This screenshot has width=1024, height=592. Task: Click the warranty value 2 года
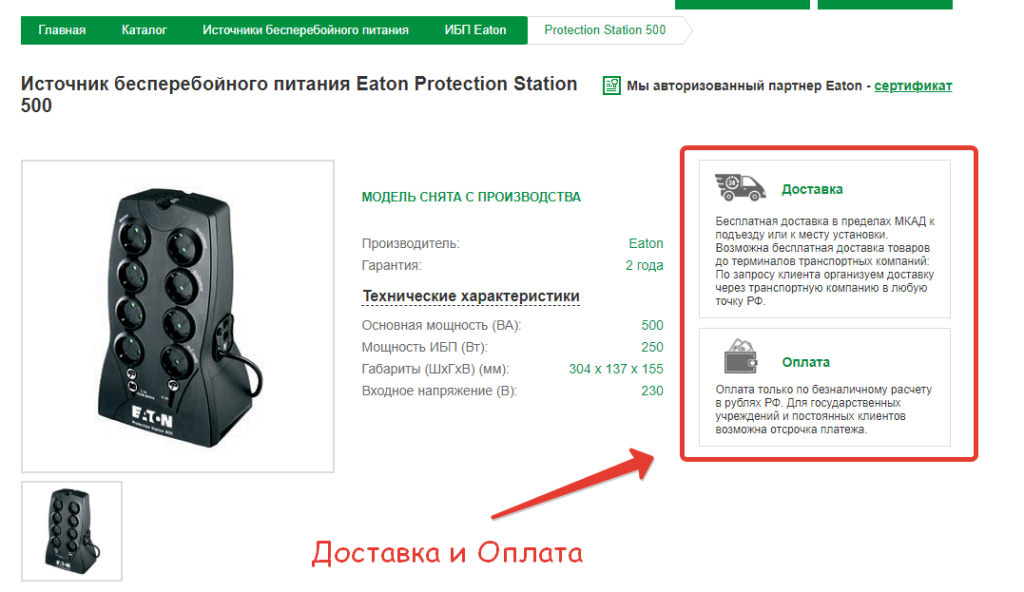(644, 265)
